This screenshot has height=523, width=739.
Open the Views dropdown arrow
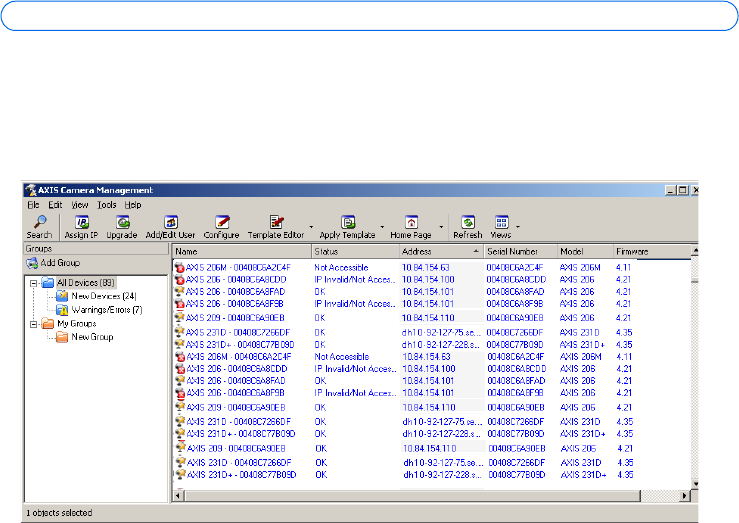[x=517, y=227]
